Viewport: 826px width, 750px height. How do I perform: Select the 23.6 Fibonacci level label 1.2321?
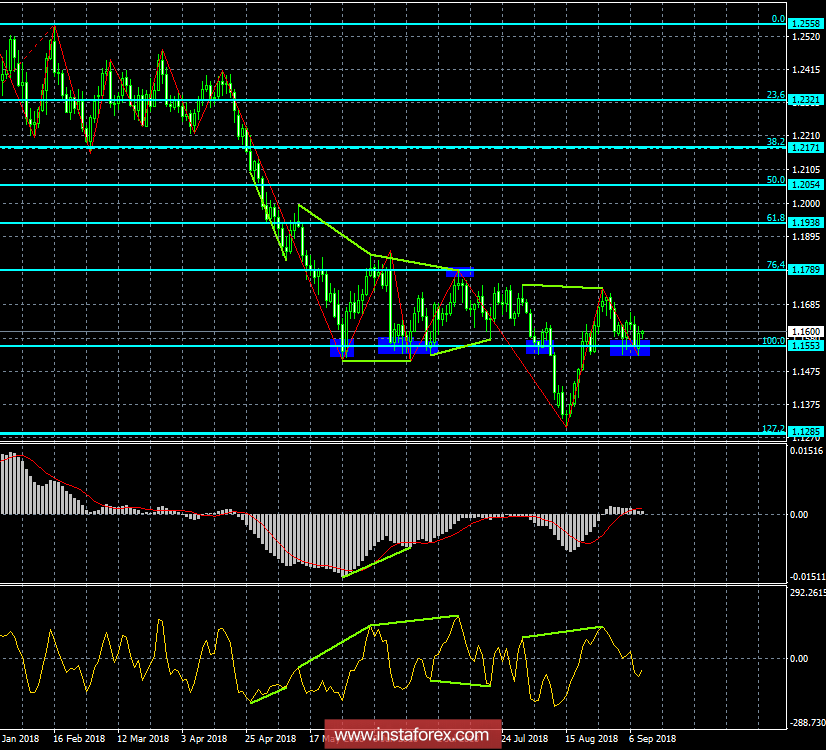[x=806, y=100]
